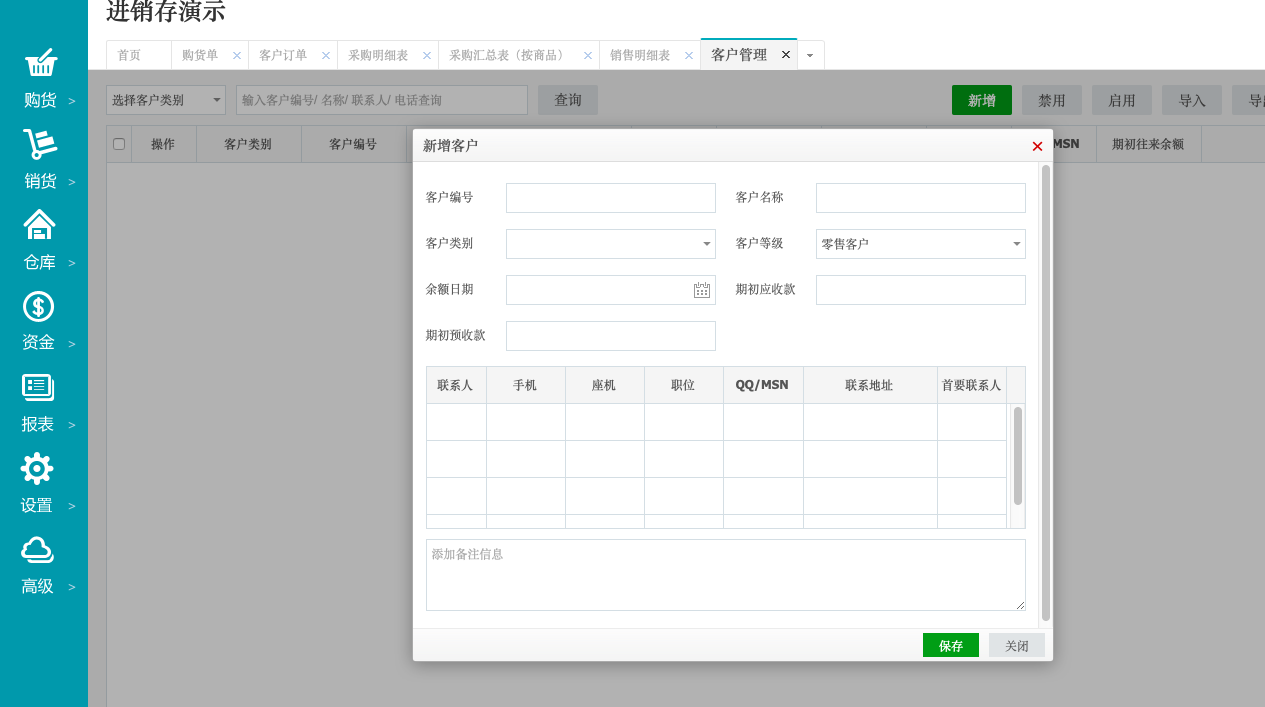Close the 客户订单 tab

(326, 56)
